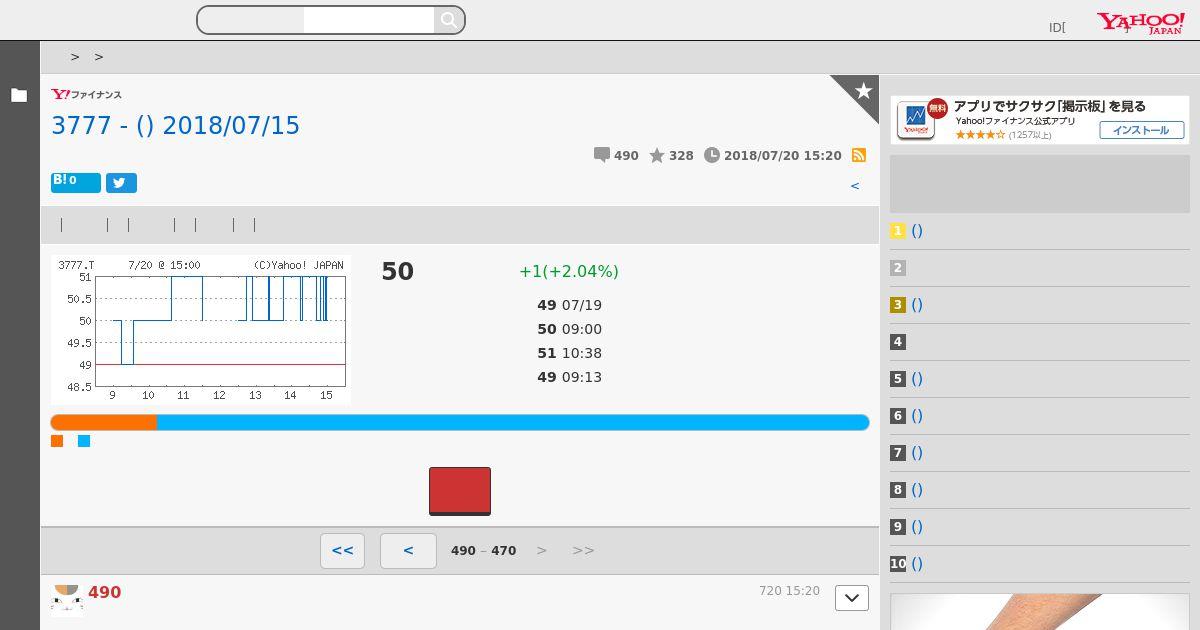
Task: Open the rank 7 ranking link
Action: 917,453
